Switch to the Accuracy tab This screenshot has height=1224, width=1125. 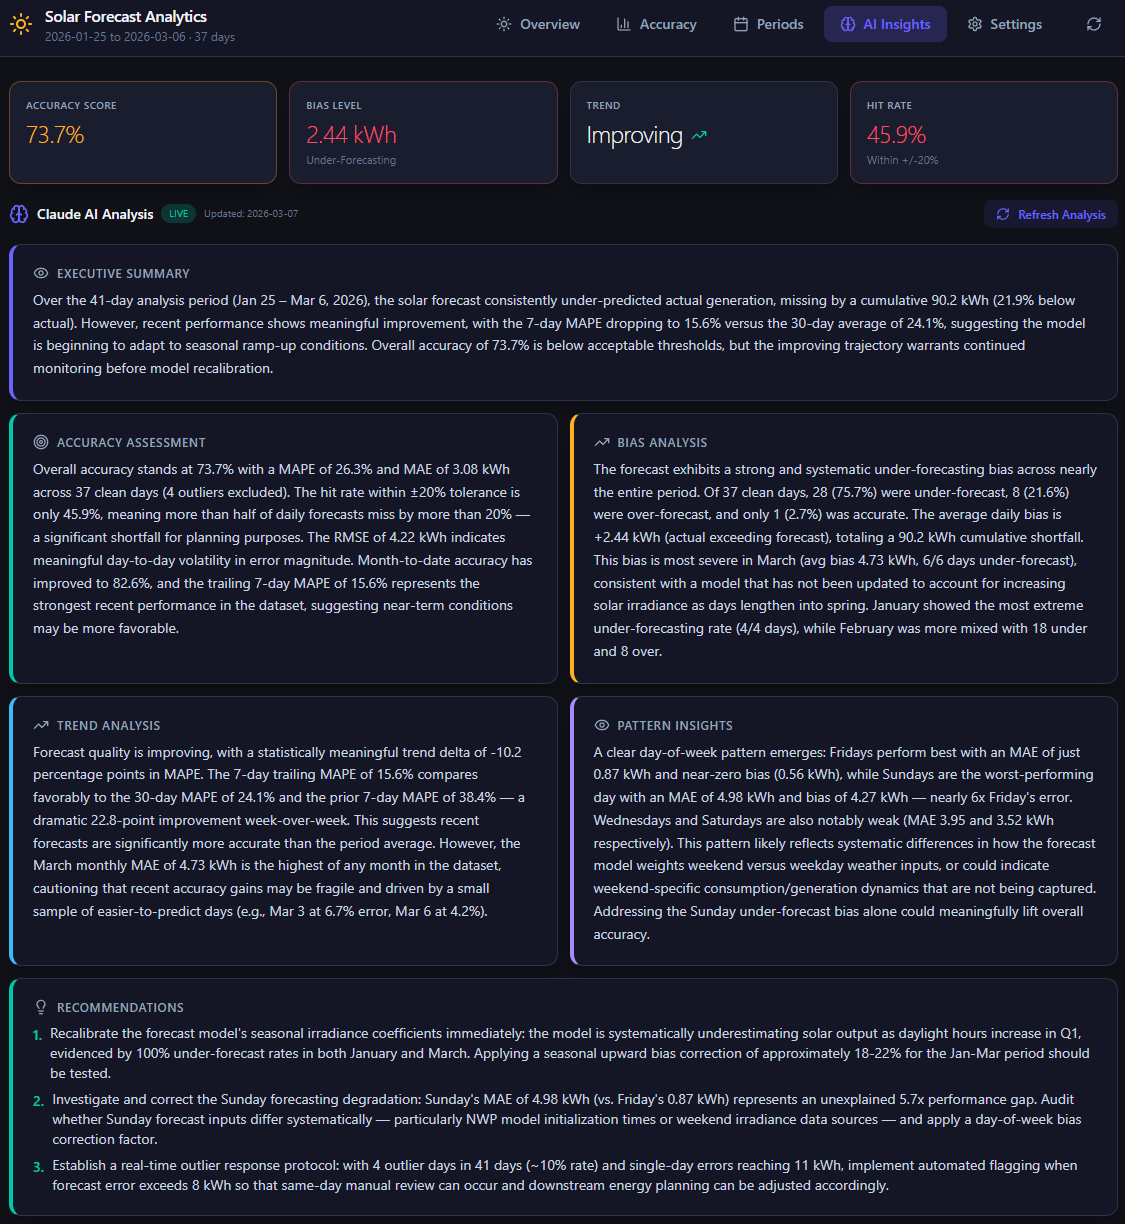(x=656, y=24)
